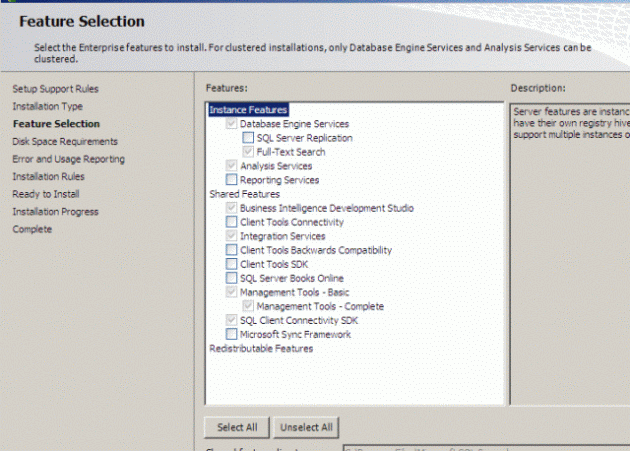Click the Installation Progress step

click(55, 212)
